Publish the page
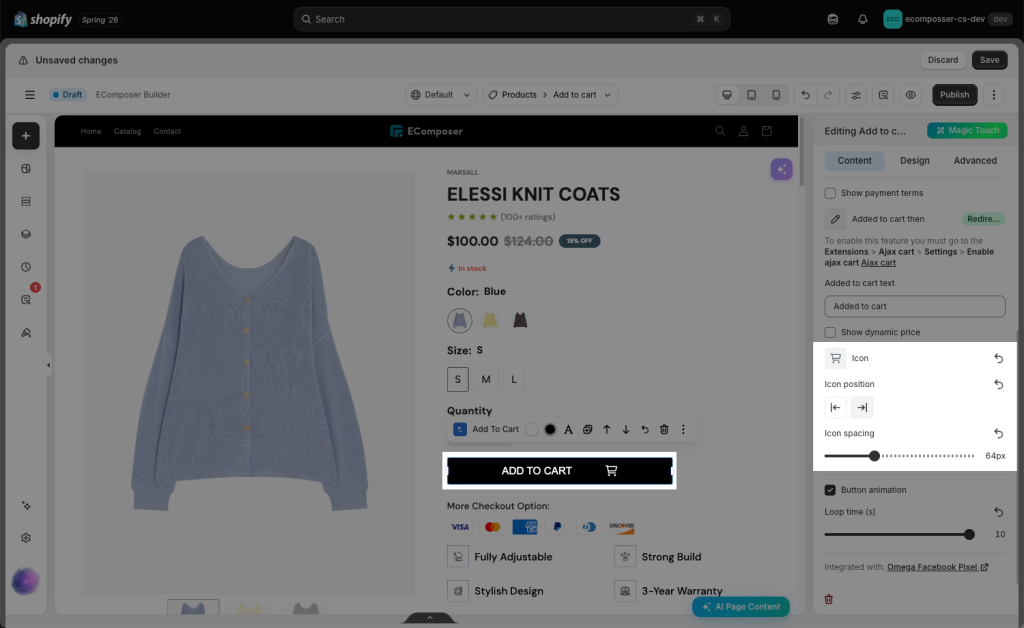The image size is (1024, 628). (954, 95)
